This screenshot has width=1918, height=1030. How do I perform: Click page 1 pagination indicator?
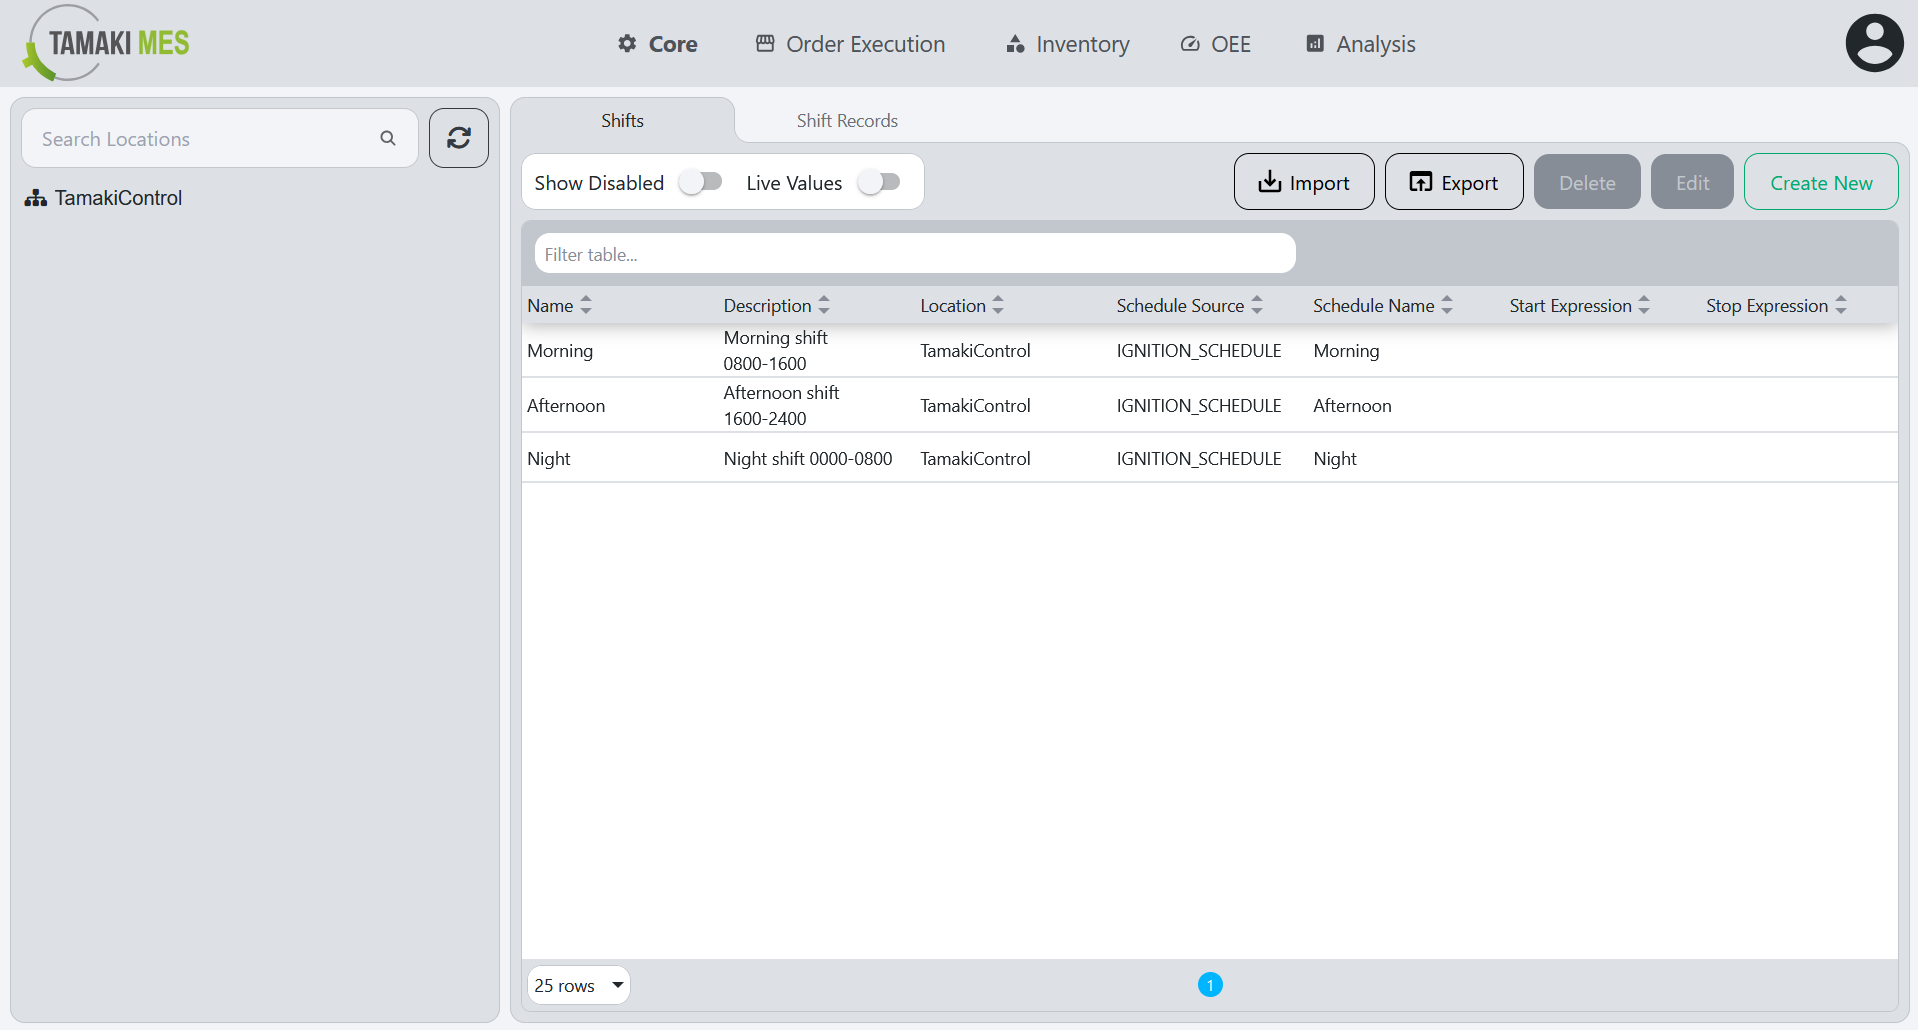[x=1211, y=985]
